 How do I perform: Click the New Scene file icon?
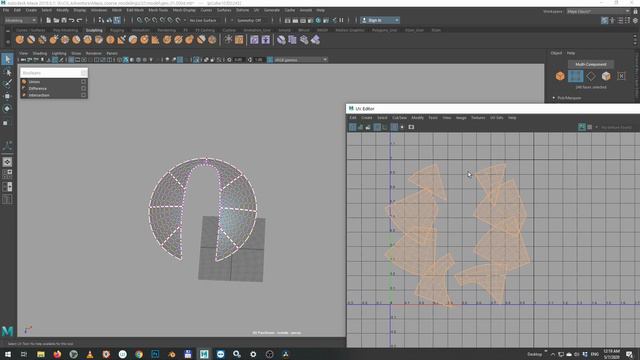[49, 20]
